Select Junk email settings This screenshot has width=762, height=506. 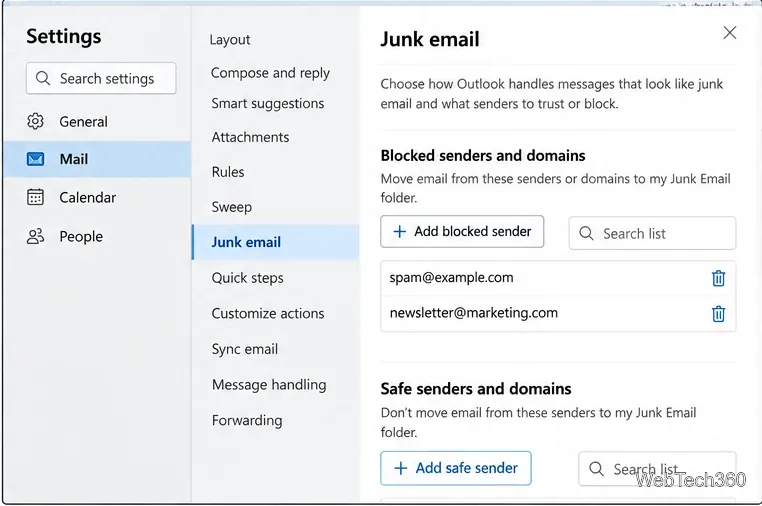[276, 242]
